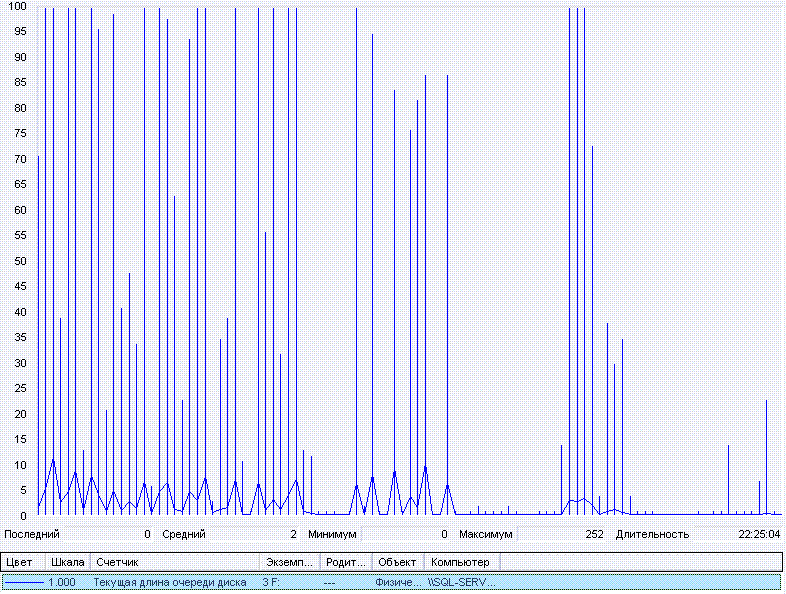Click the \\SQL-SERV computer cell
This screenshot has height=594, width=786.
coord(461,582)
